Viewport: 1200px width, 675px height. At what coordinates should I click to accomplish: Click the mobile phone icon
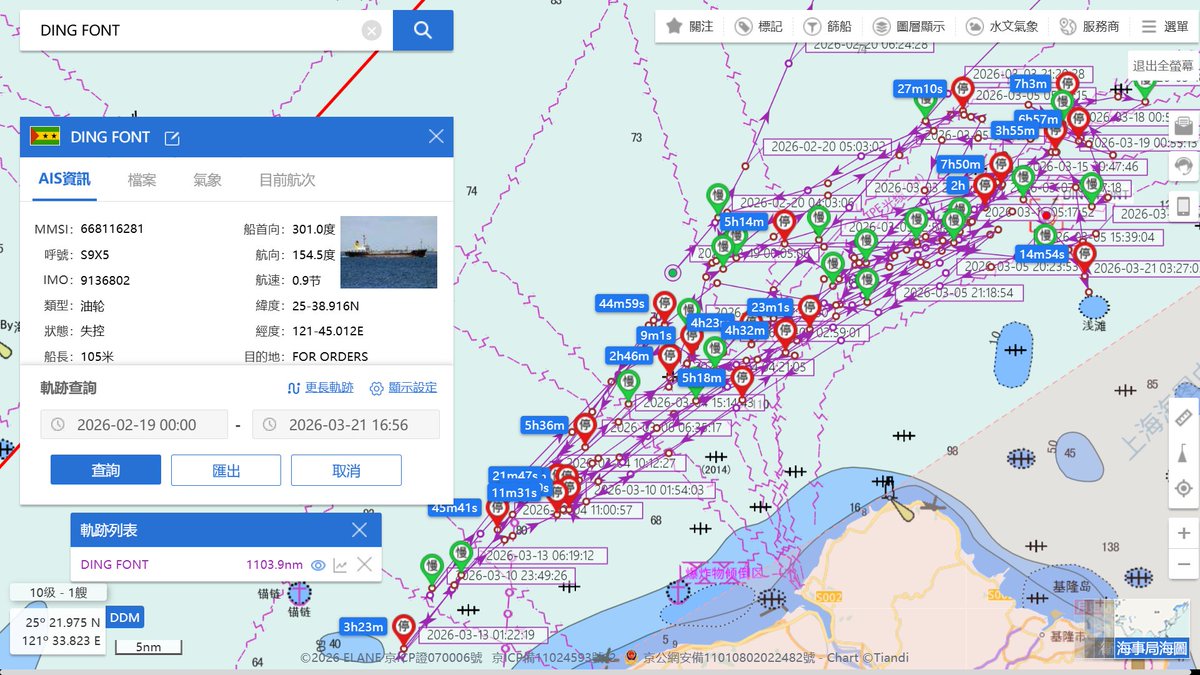pyautogui.click(x=1183, y=206)
